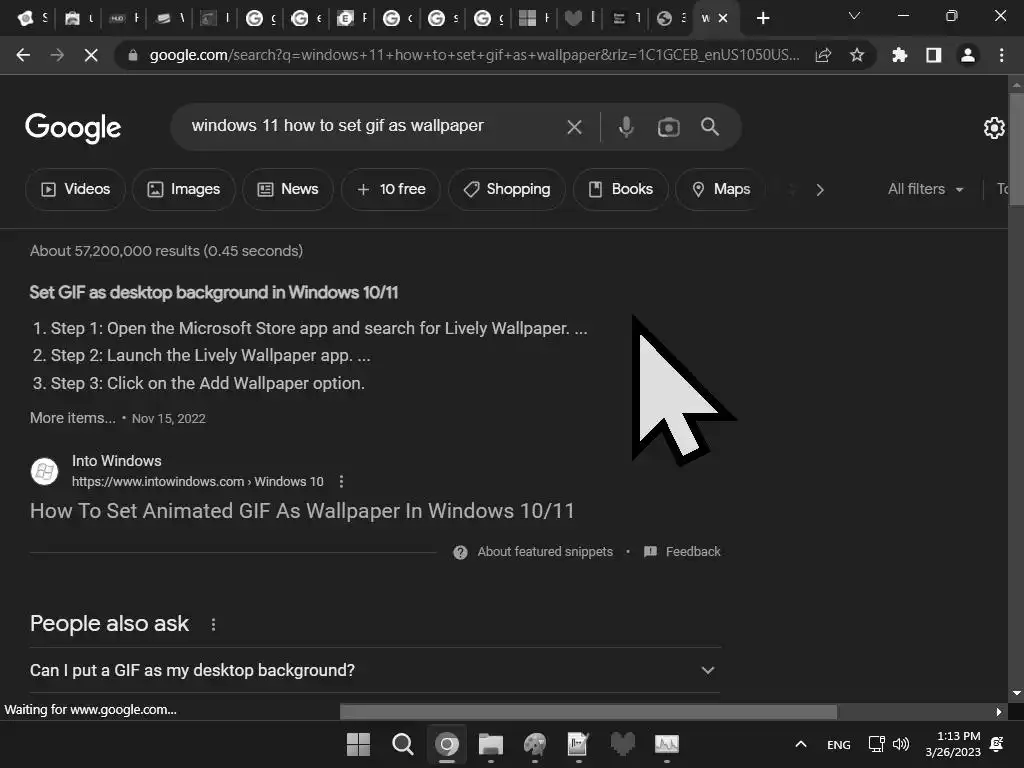Screen dimensions: 1024x768
Task: Filter results by Videos
Action: [x=75, y=189]
